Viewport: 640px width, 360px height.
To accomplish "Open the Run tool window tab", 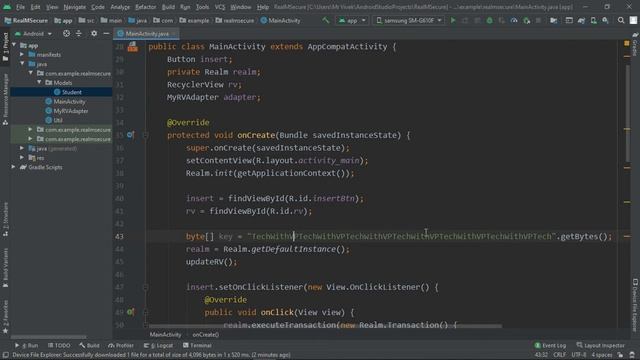I will (27, 345).
